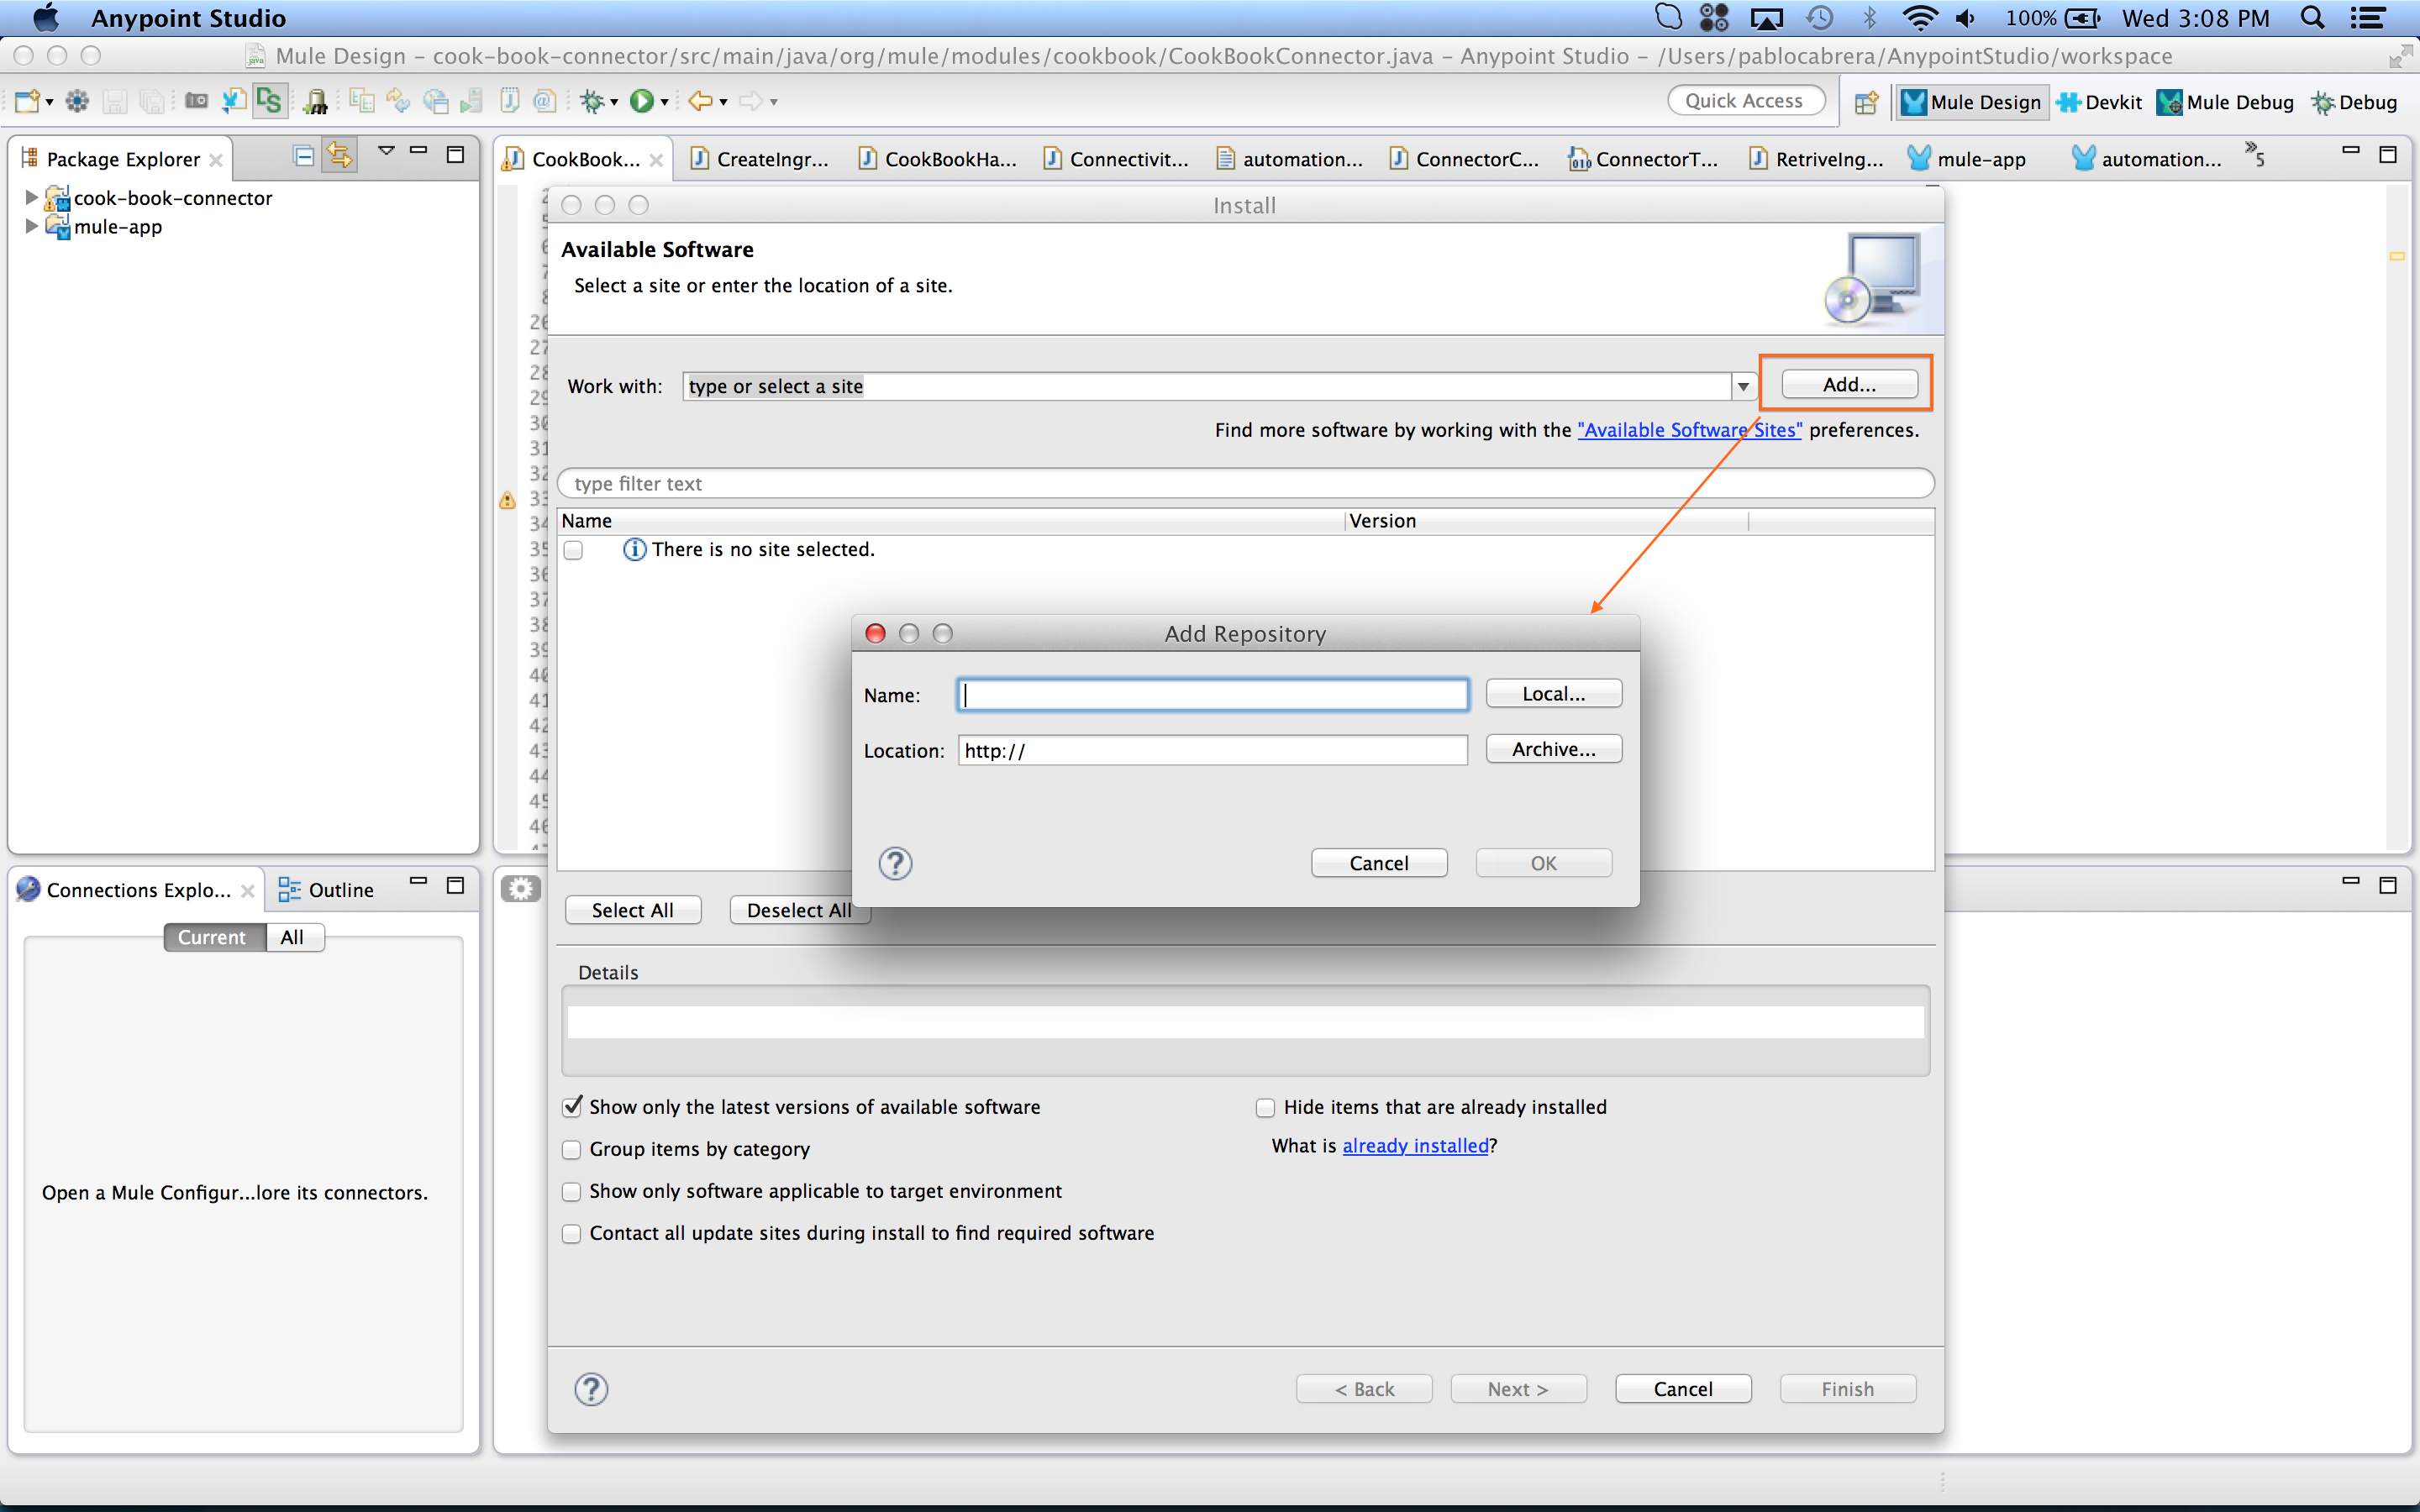2420x1512 pixels.
Task: Expand the mule-app project
Action: click(x=29, y=226)
